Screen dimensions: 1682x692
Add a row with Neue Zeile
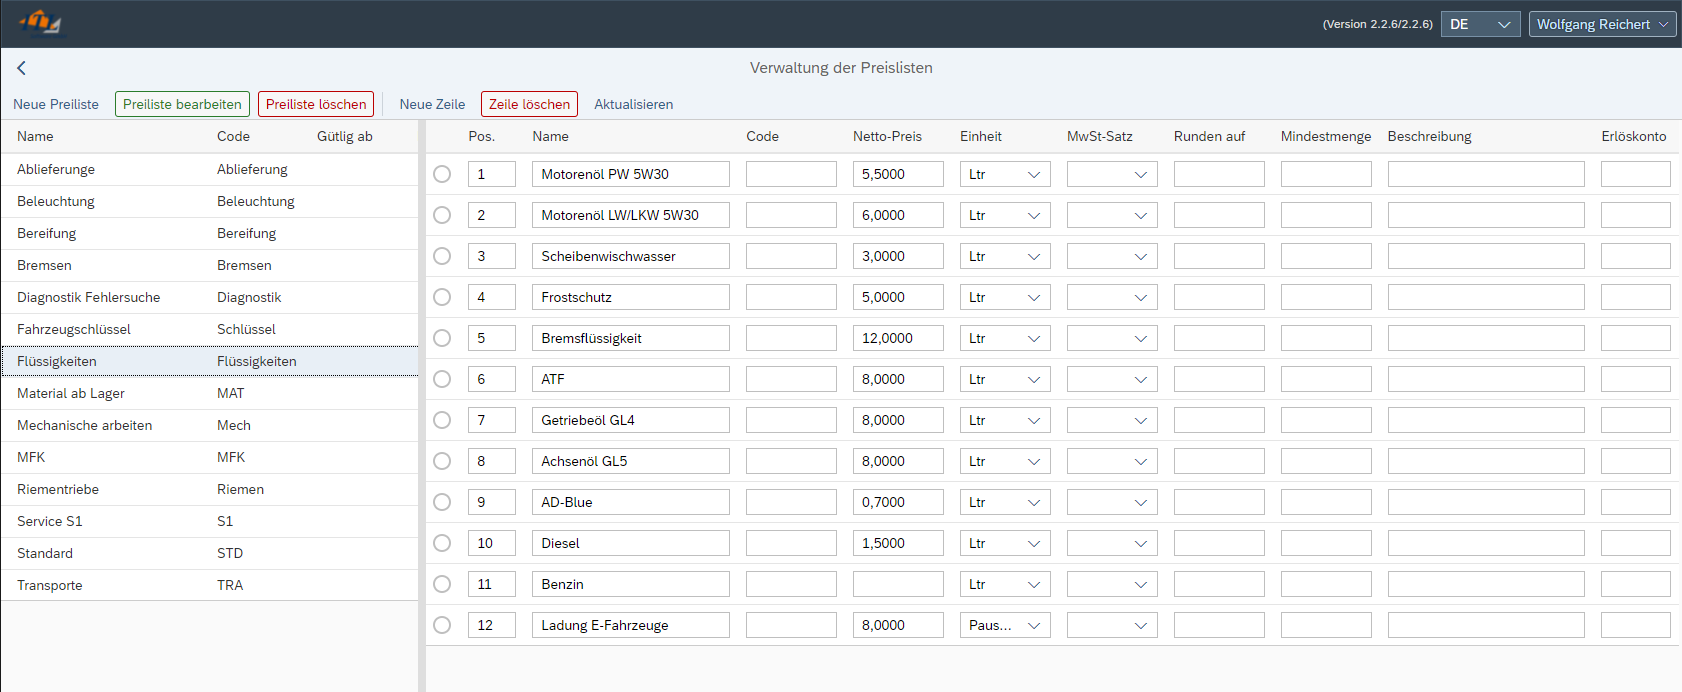point(432,104)
